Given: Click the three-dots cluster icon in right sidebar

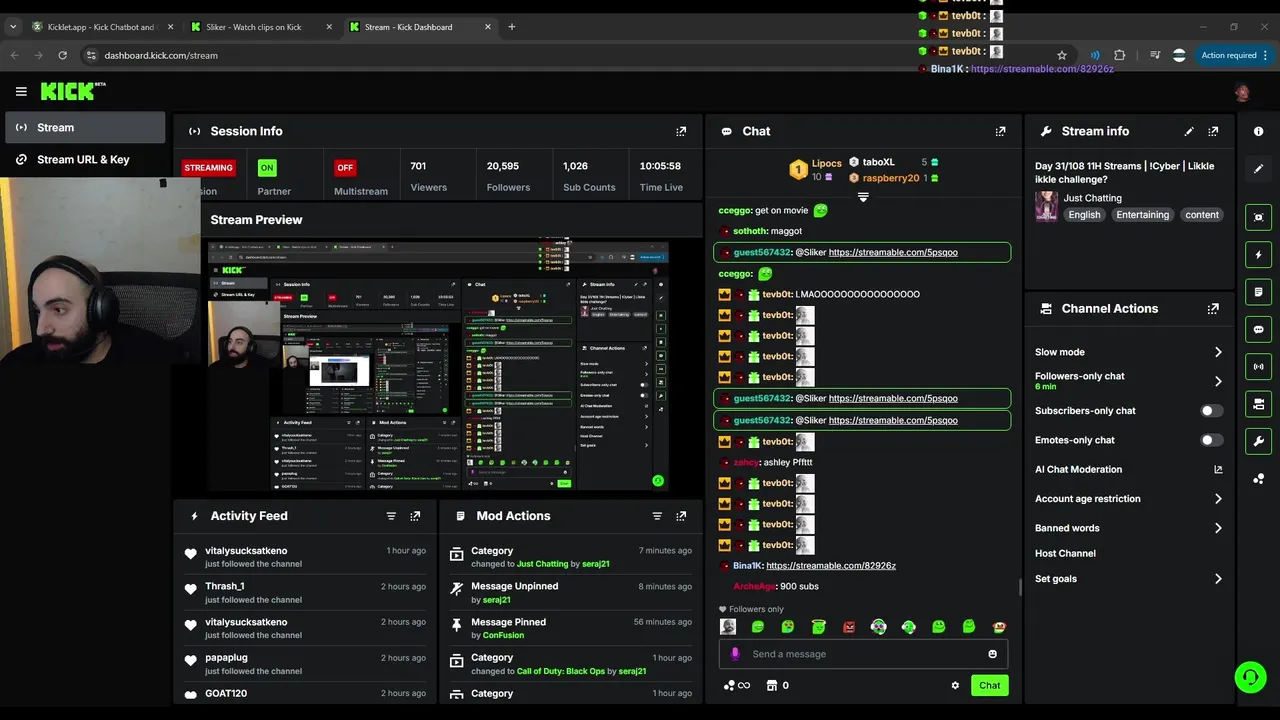Looking at the screenshot, I should pyautogui.click(x=1258, y=479).
